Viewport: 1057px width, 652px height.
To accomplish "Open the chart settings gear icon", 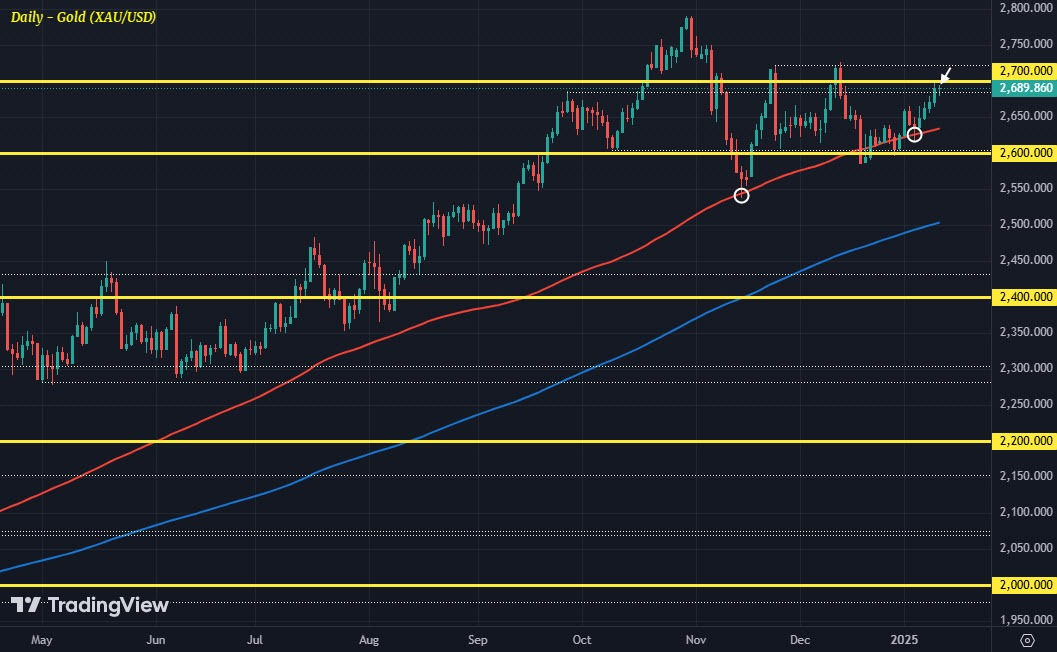I will pyautogui.click(x=1027, y=640).
